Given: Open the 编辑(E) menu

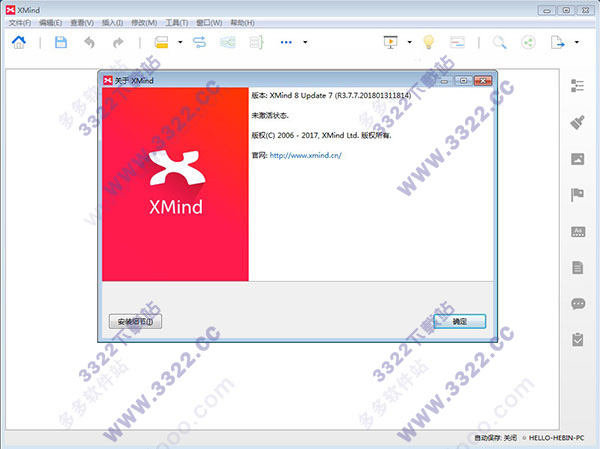Looking at the screenshot, I should (51, 23).
